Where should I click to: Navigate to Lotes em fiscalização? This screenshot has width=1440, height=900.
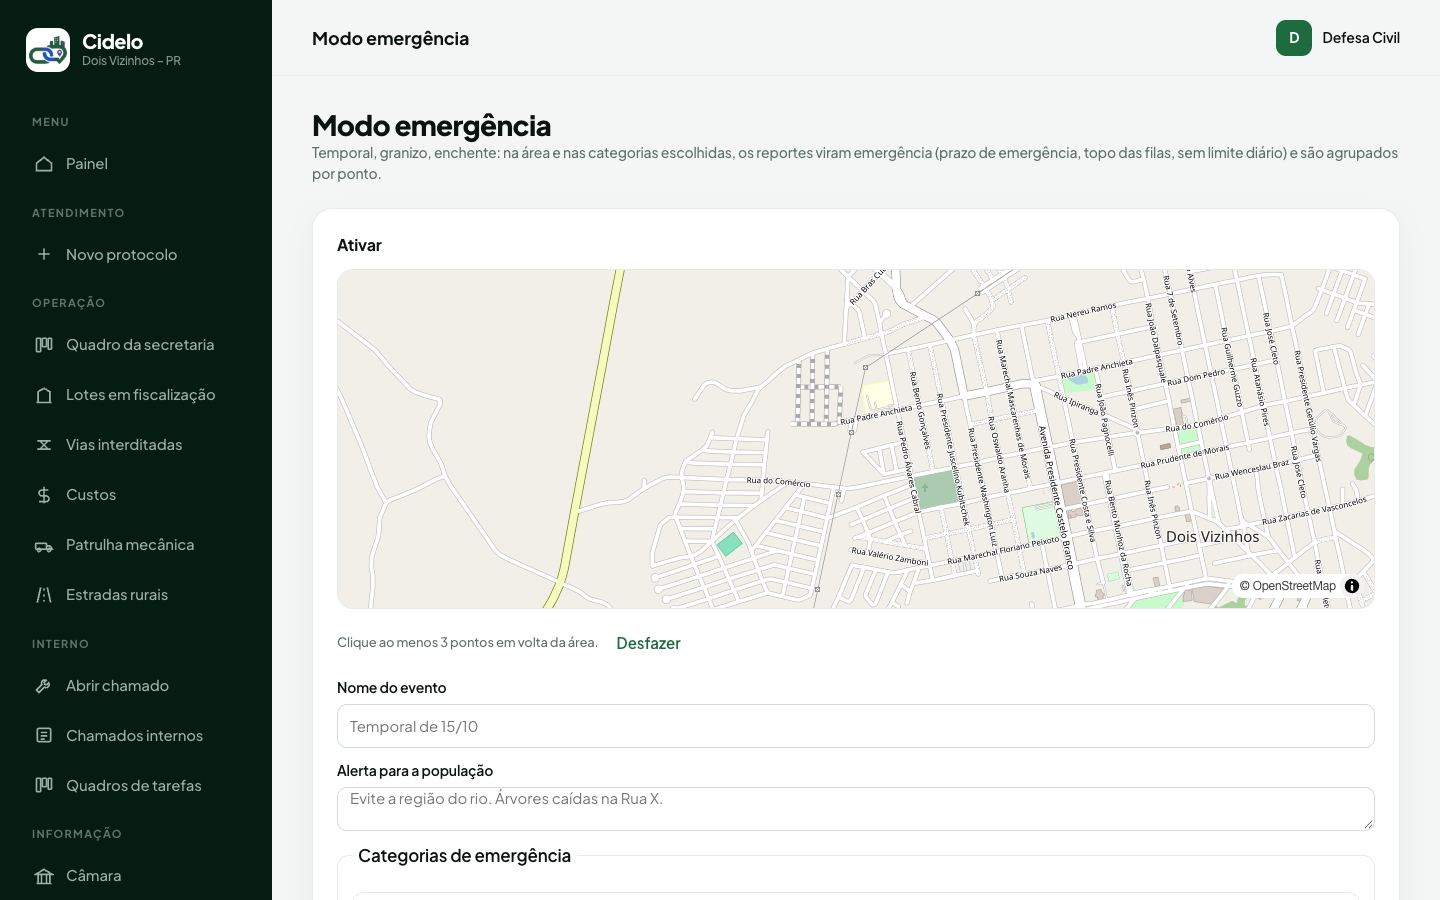[136, 395]
